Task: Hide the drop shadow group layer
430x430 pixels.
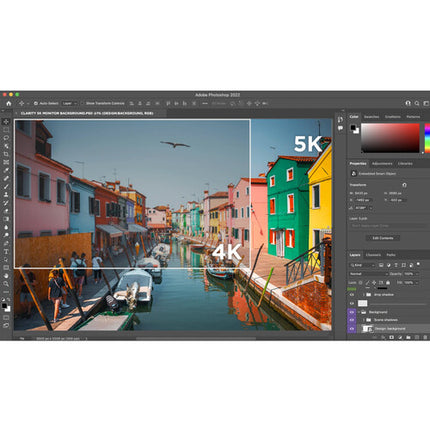Action: click(x=352, y=295)
